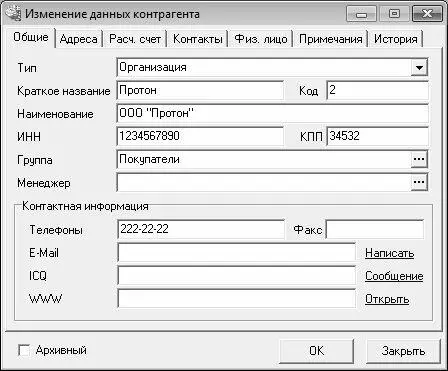Click into the Телефоны field
Viewport: 448px width, 371px height.
tap(201, 229)
